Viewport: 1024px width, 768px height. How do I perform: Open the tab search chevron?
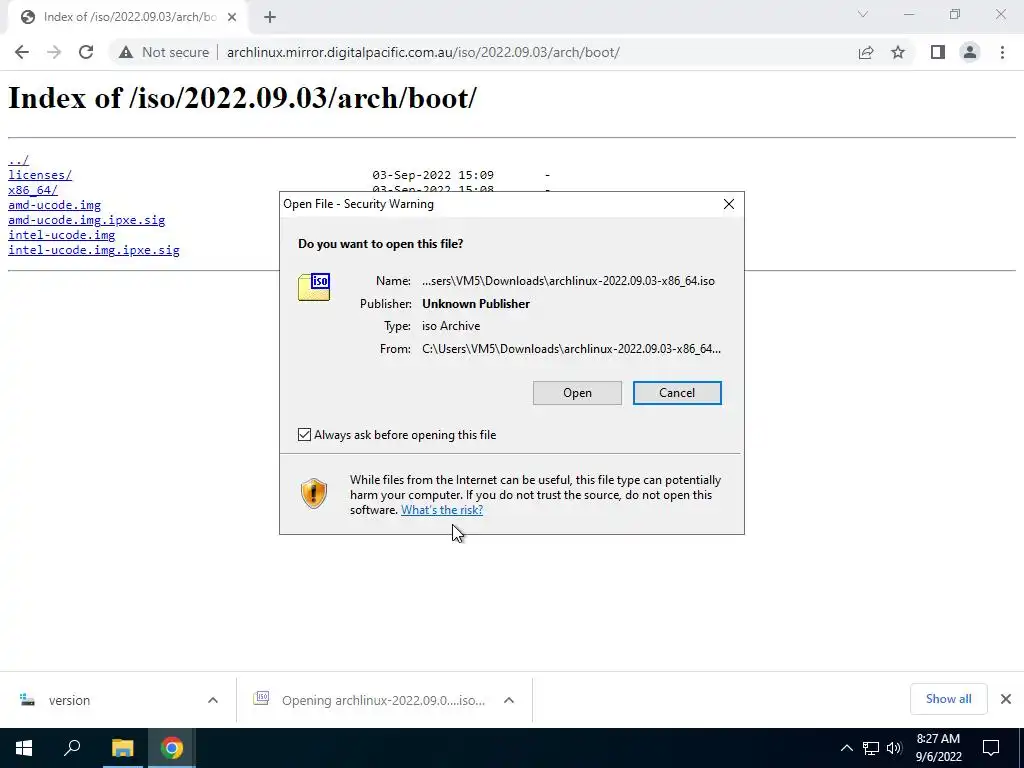[863, 14]
